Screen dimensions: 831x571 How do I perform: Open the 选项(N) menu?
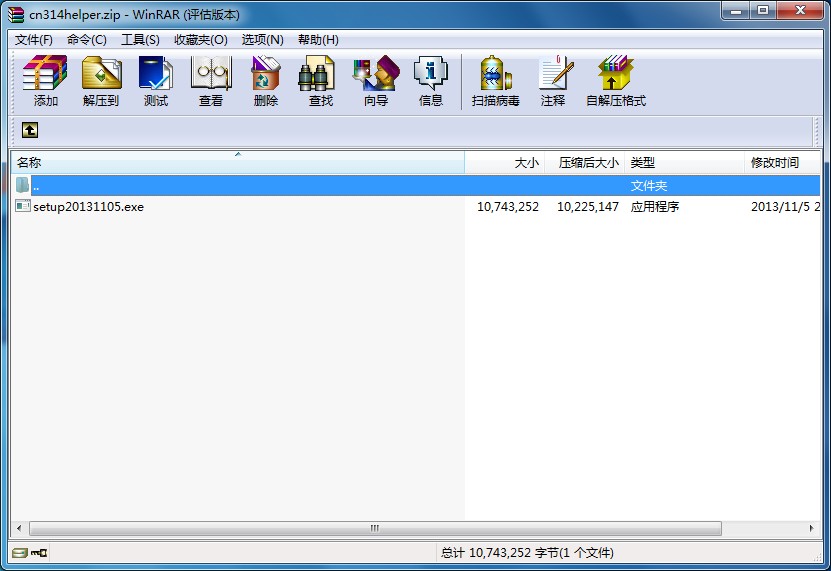click(262, 40)
